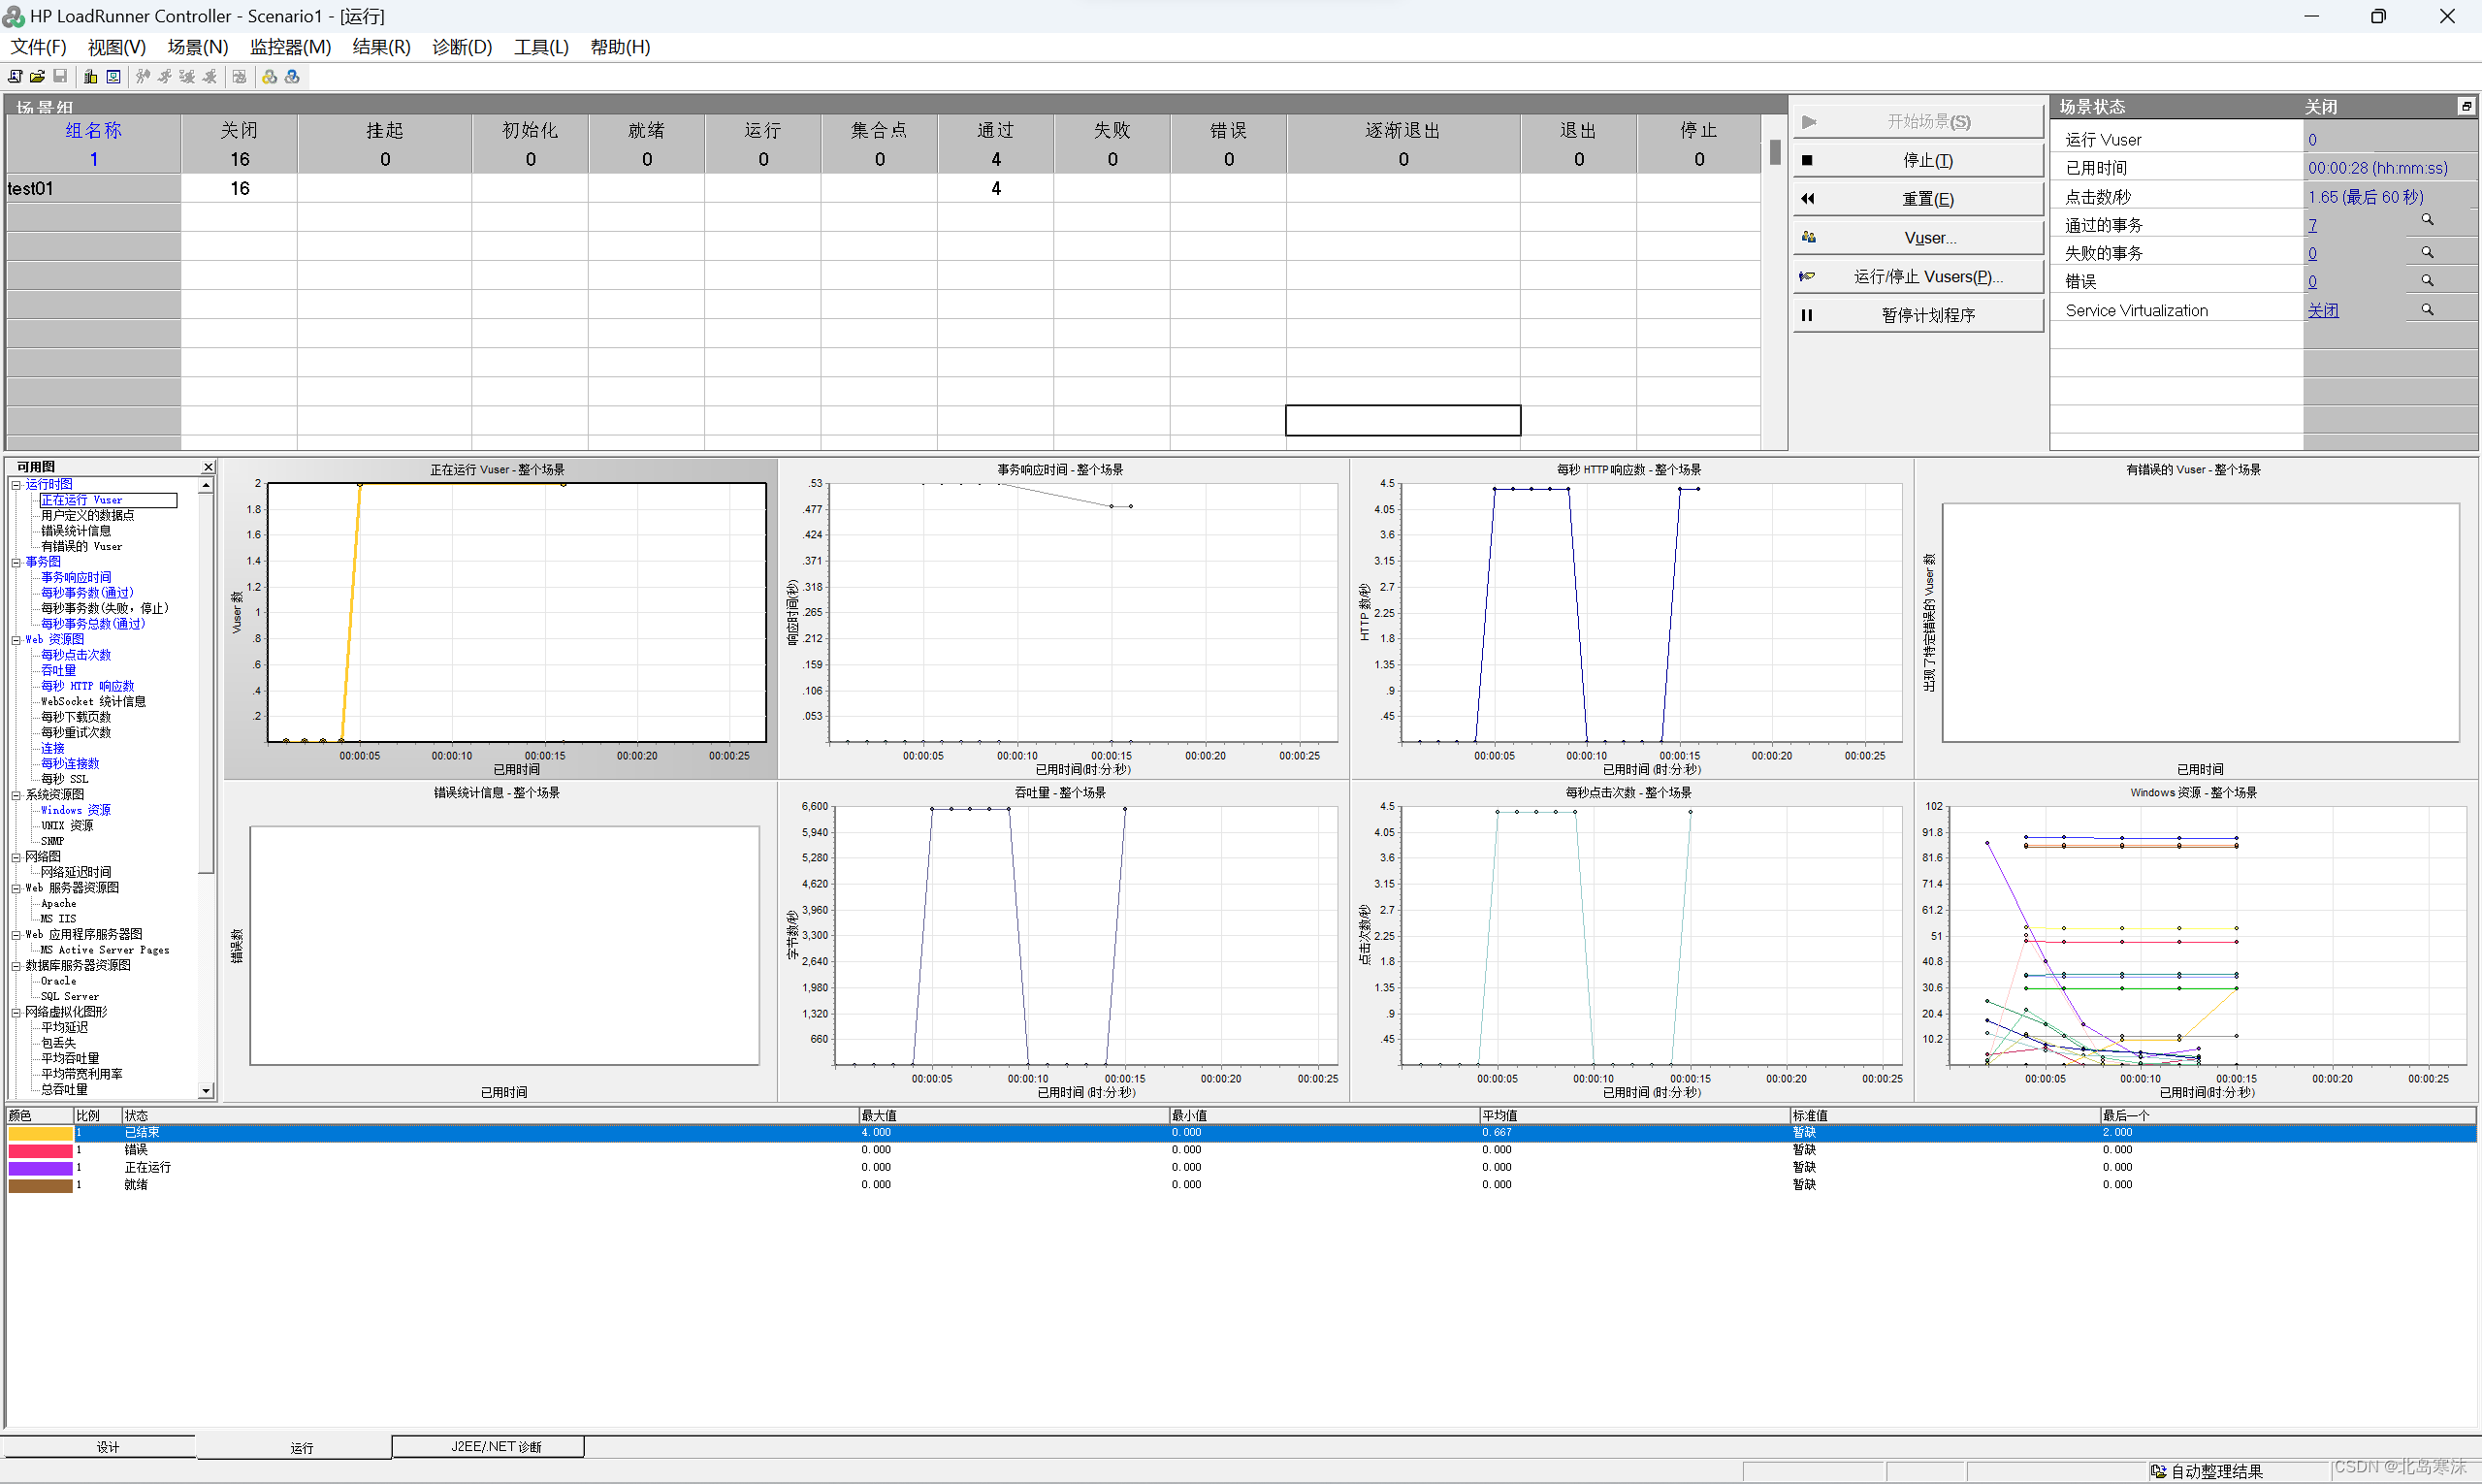Click the 可用图 tree scrollbar down arrow

point(206,1091)
